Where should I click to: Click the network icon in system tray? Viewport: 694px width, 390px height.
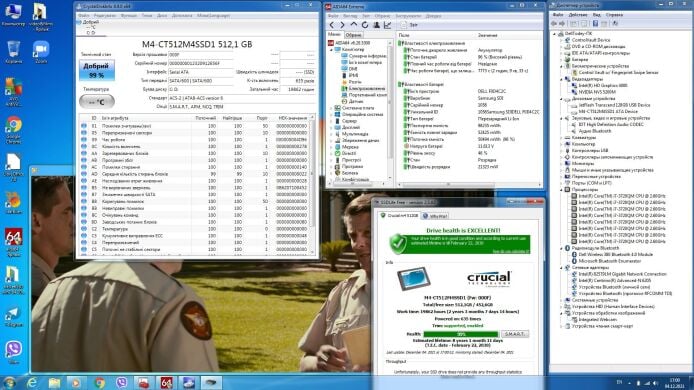(x=647, y=383)
